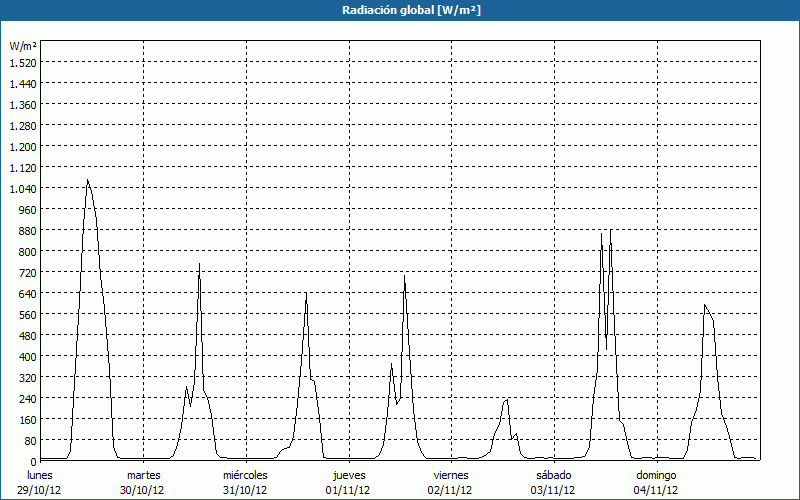
Task: Click the 29/10/12 date label
Action: 39,490
